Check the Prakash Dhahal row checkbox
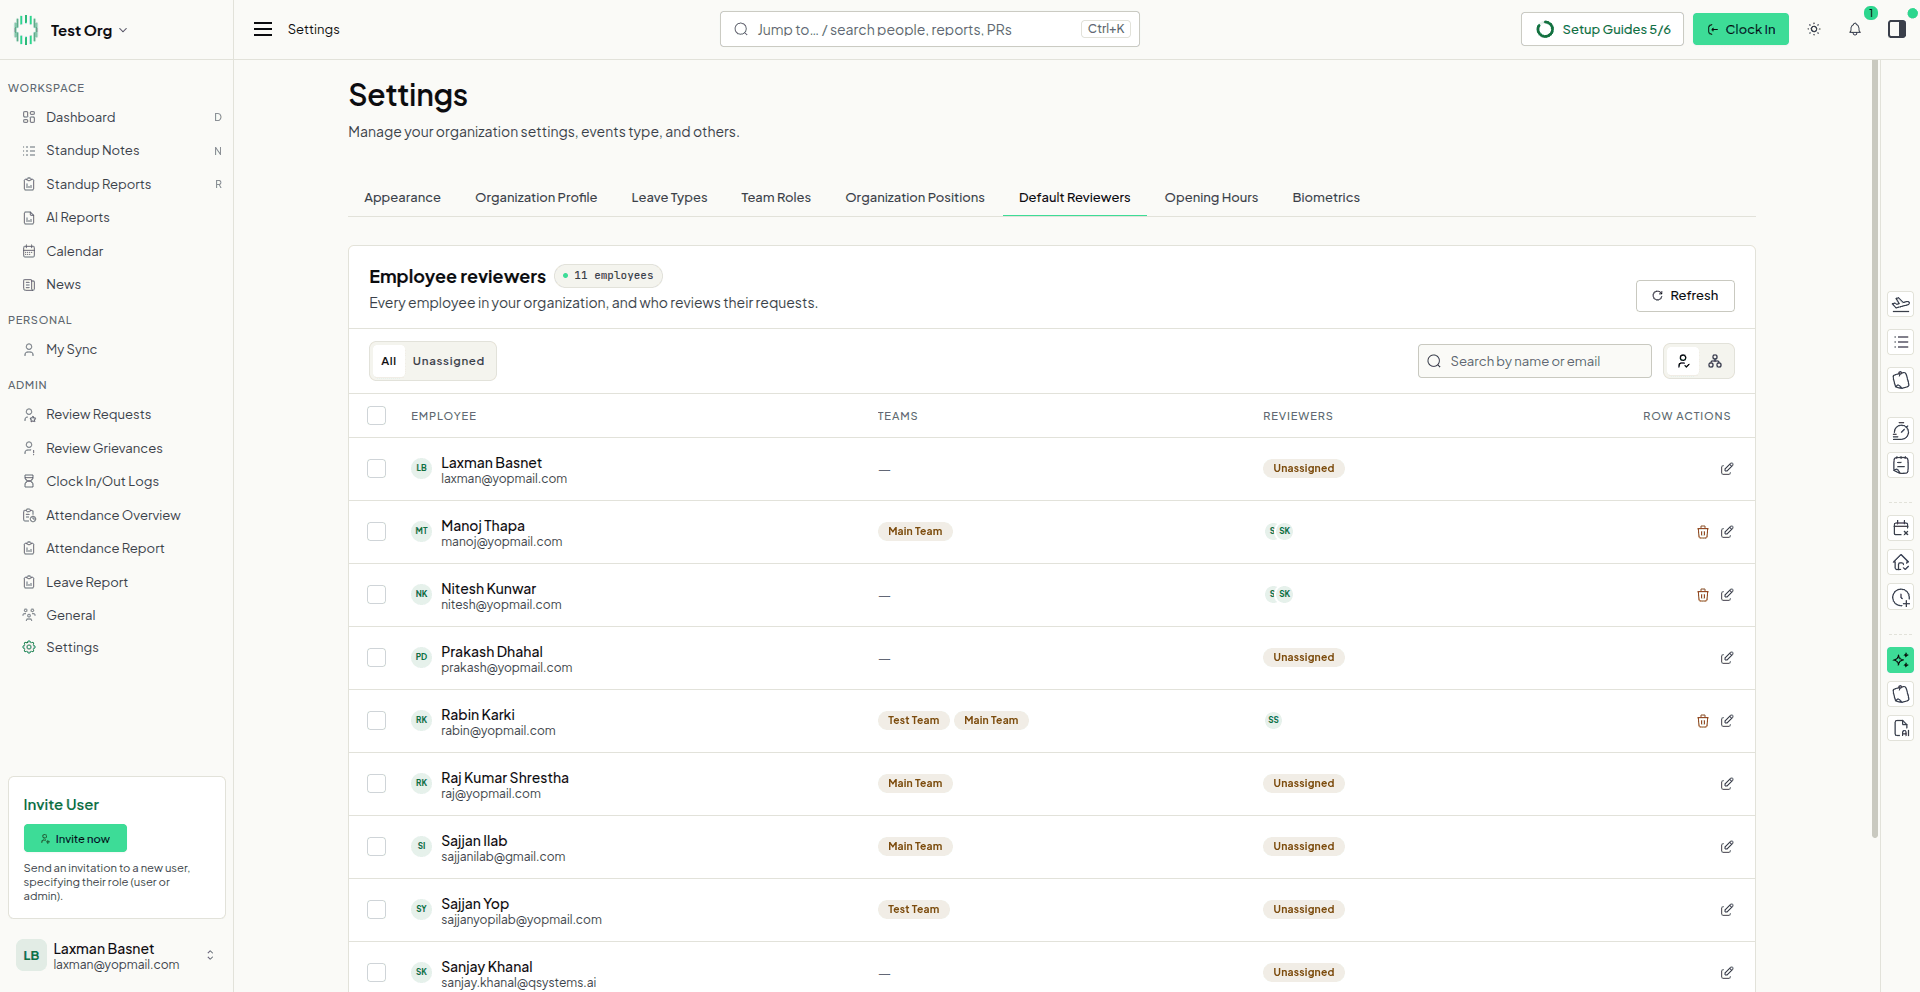Screen dimensions: 1920x992 (377, 658)
